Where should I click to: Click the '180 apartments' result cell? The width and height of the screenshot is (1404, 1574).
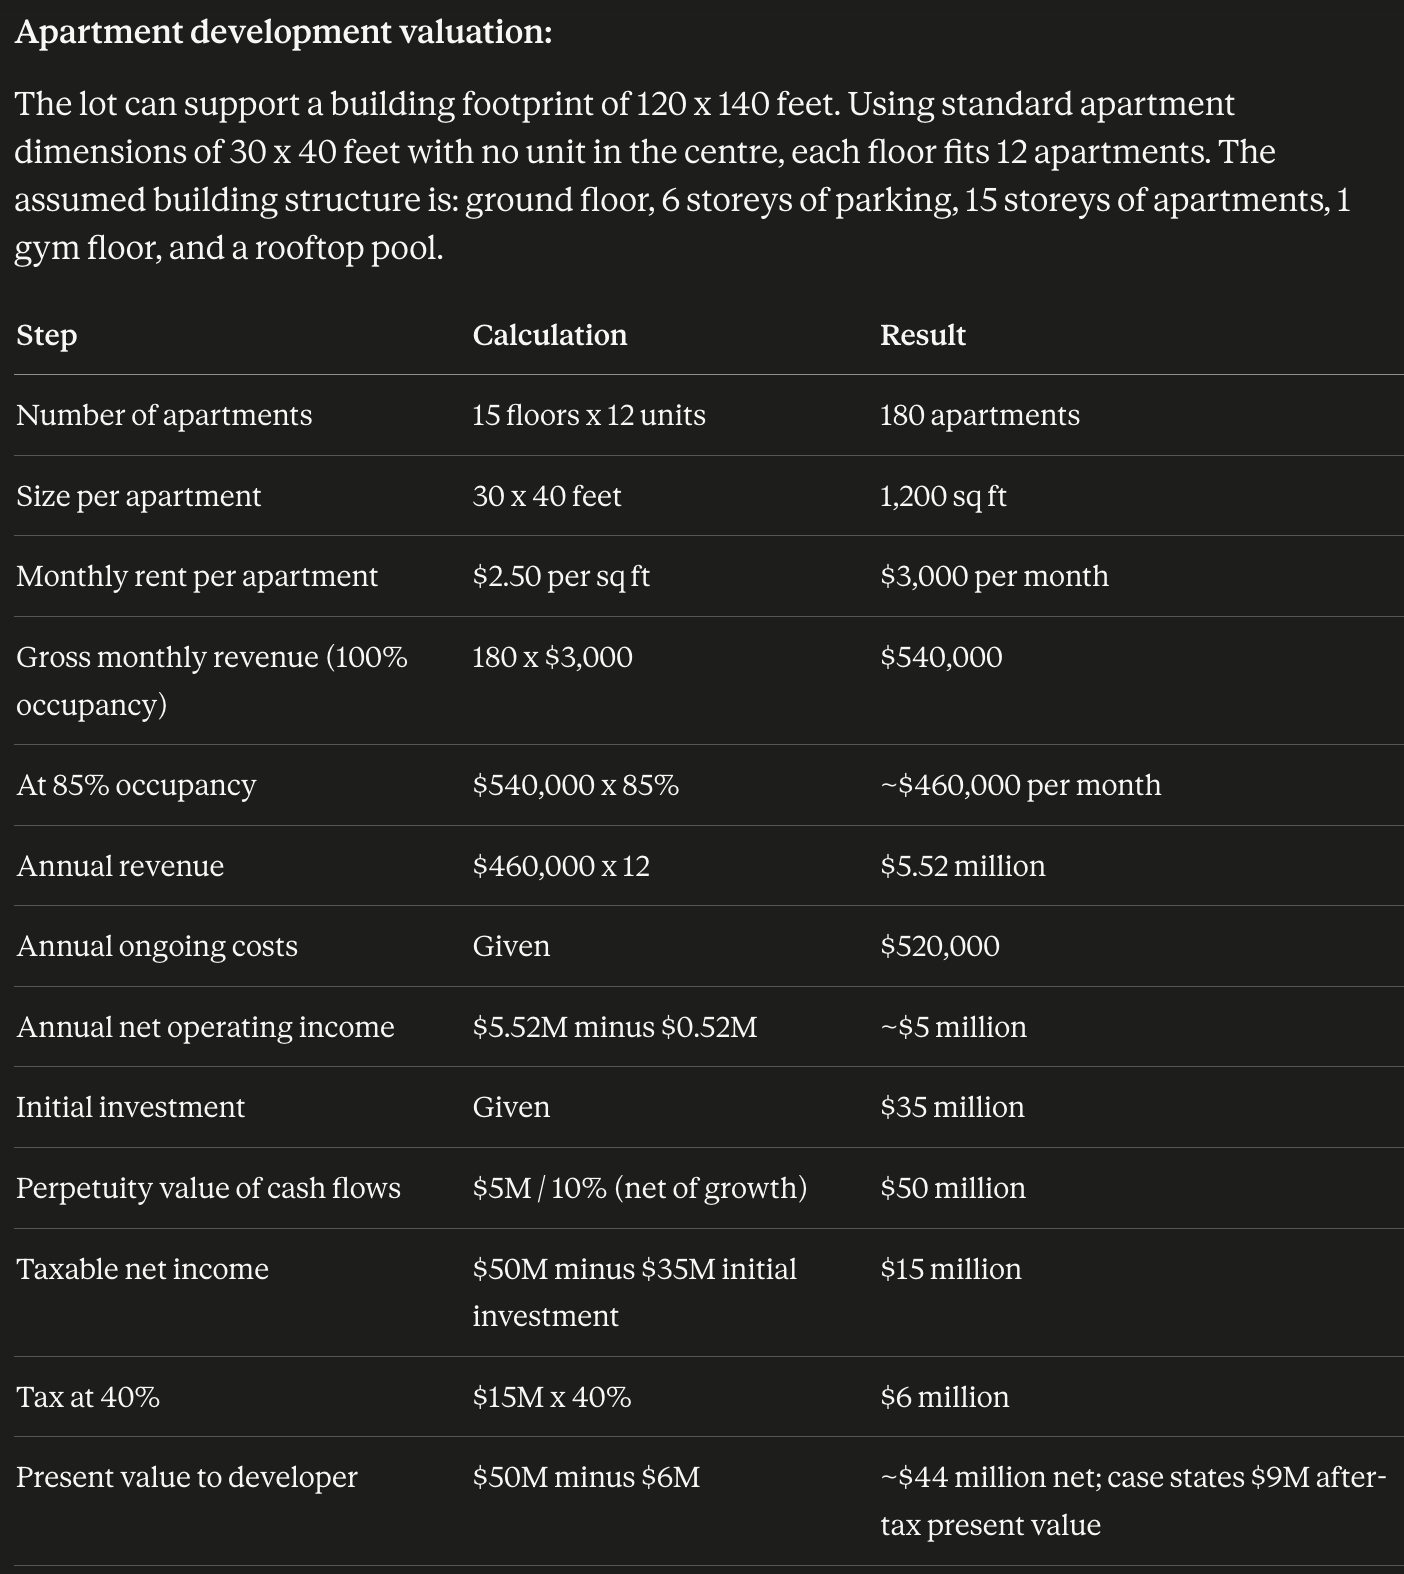(980, 415)
